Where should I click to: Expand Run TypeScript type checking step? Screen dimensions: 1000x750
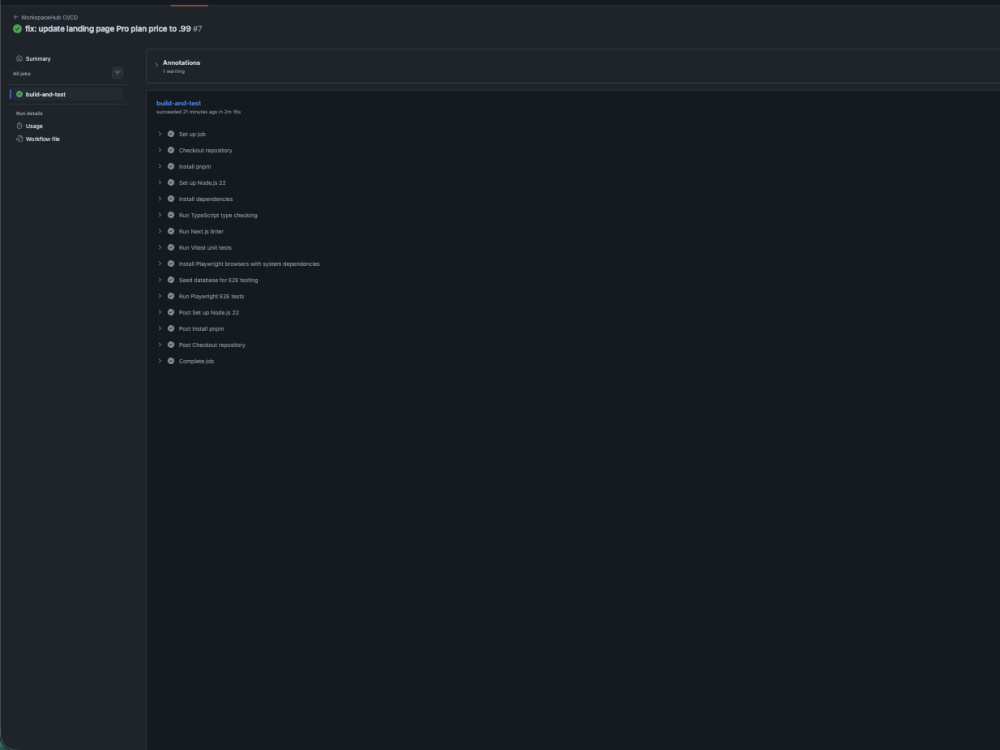[160, 215]
